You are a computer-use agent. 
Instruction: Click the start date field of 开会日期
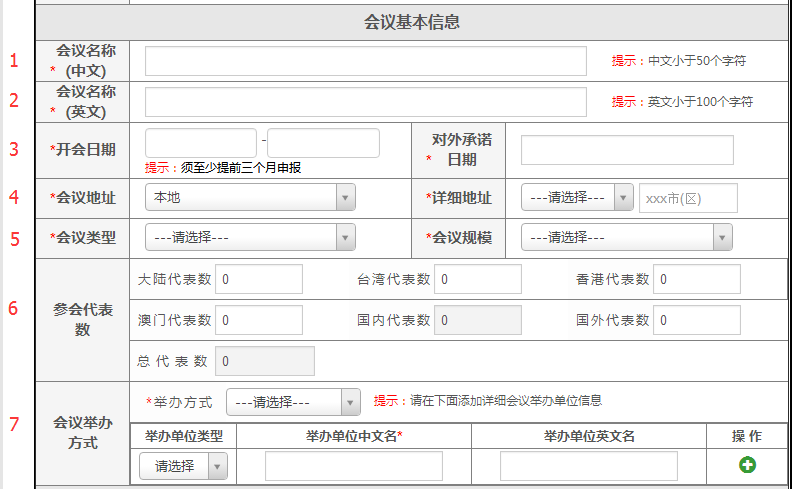click(x=201, y=143)
